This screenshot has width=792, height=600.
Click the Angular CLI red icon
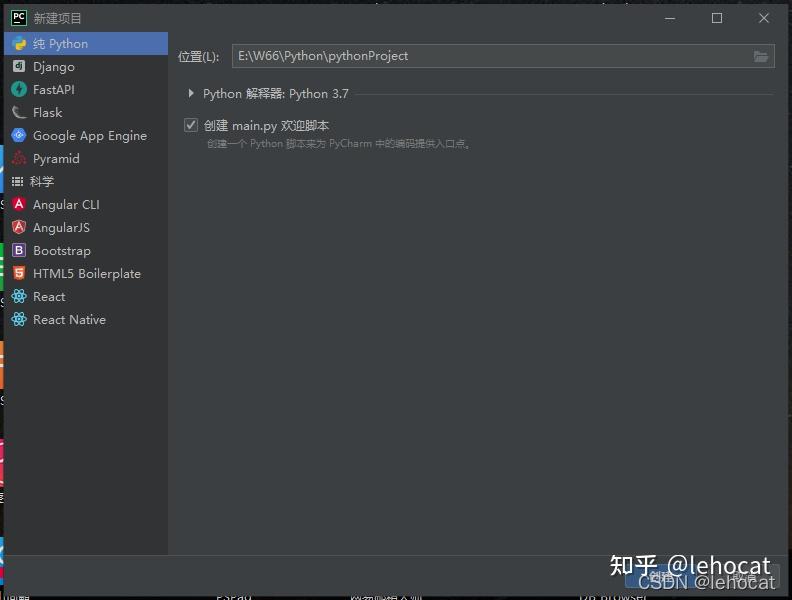[19, 204]
